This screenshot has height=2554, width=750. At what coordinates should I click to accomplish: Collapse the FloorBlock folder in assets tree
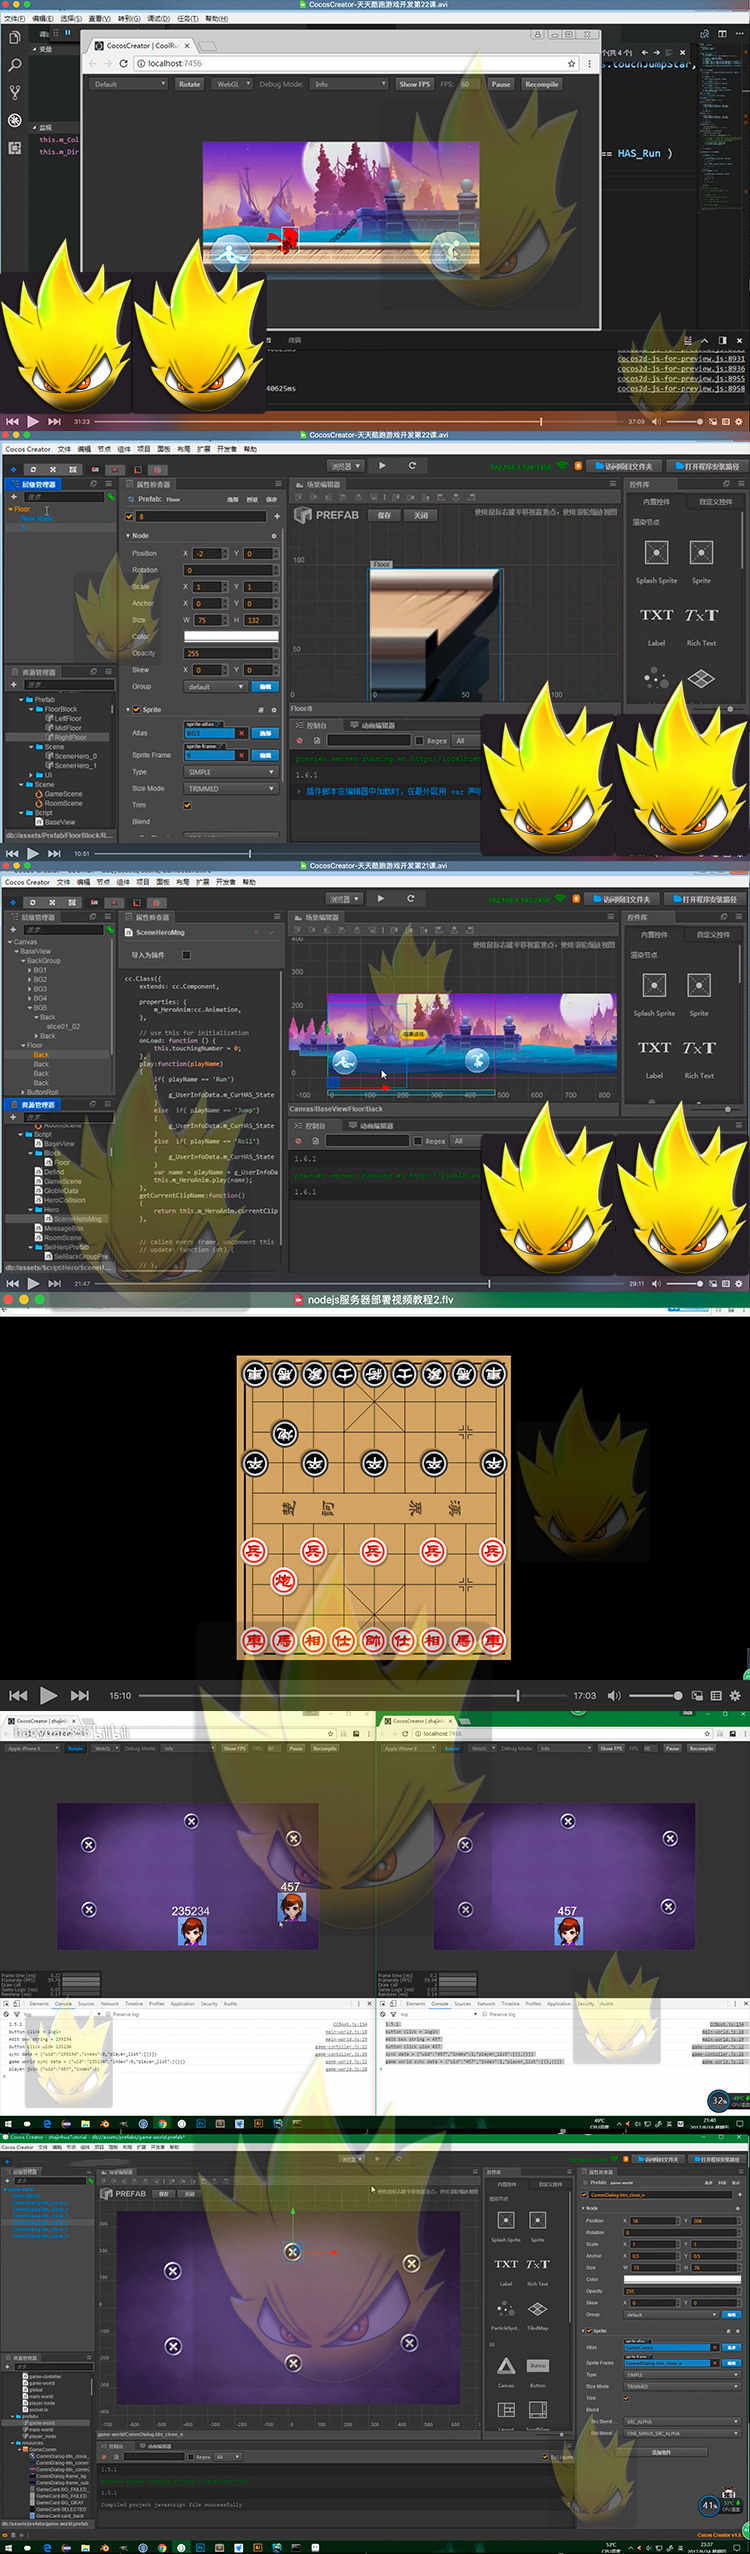click(31, 709)
